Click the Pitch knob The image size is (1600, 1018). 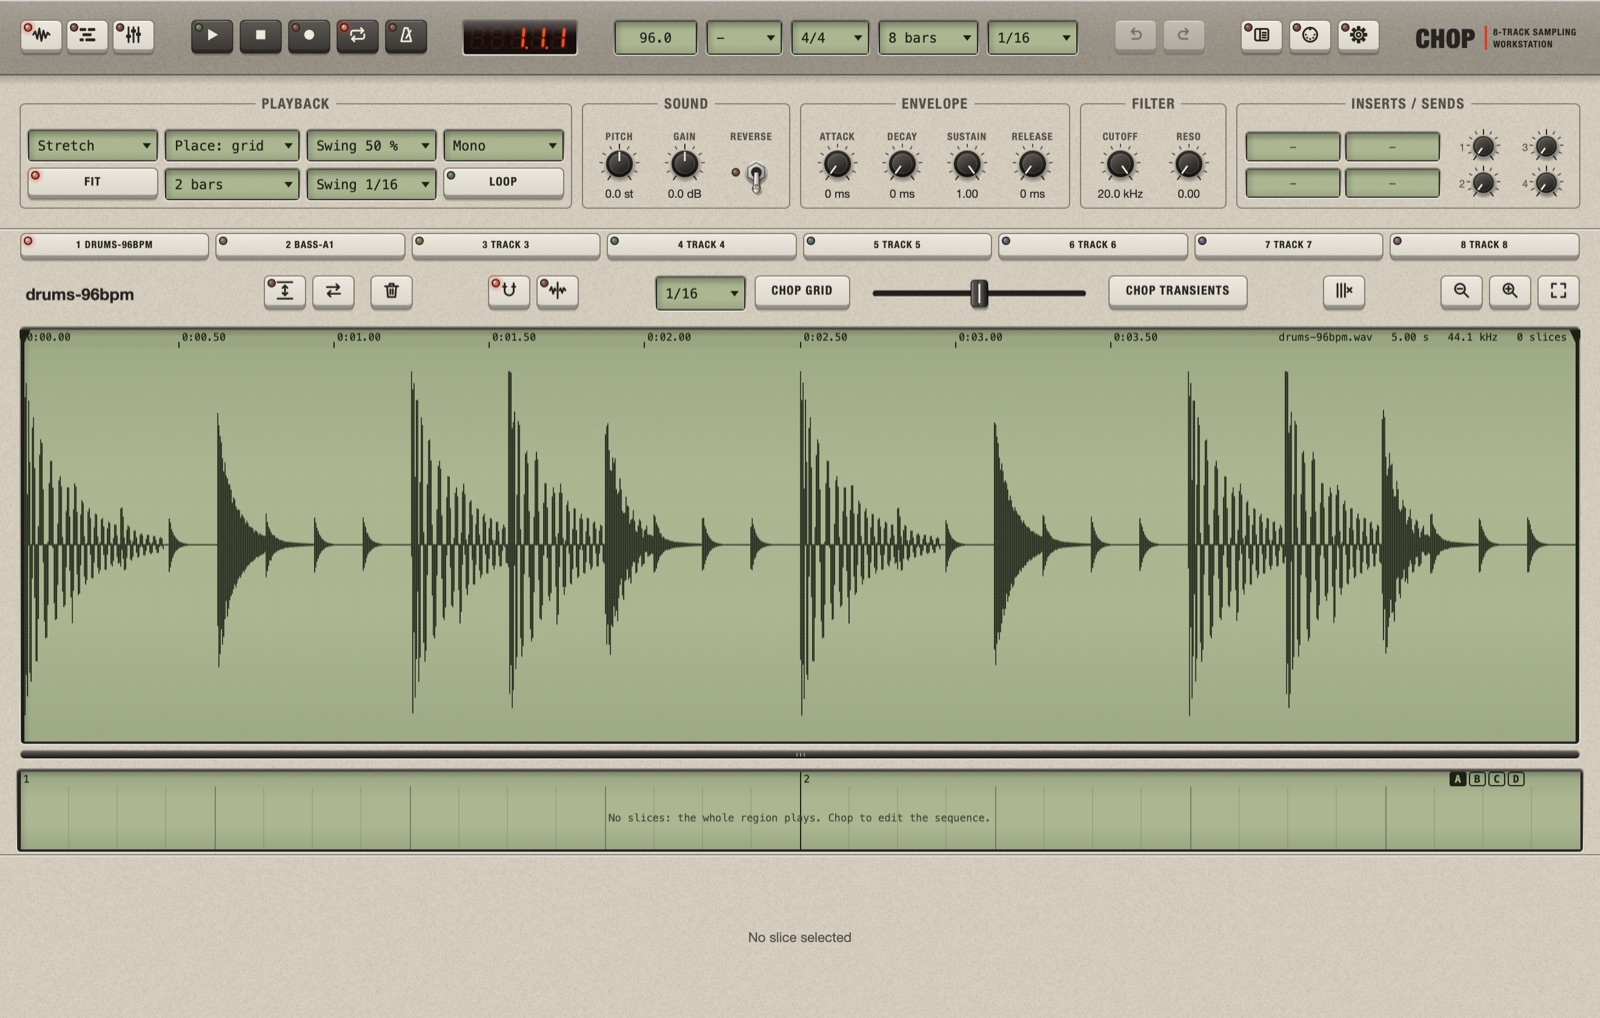pyautogui.click(x=619, y=164)
